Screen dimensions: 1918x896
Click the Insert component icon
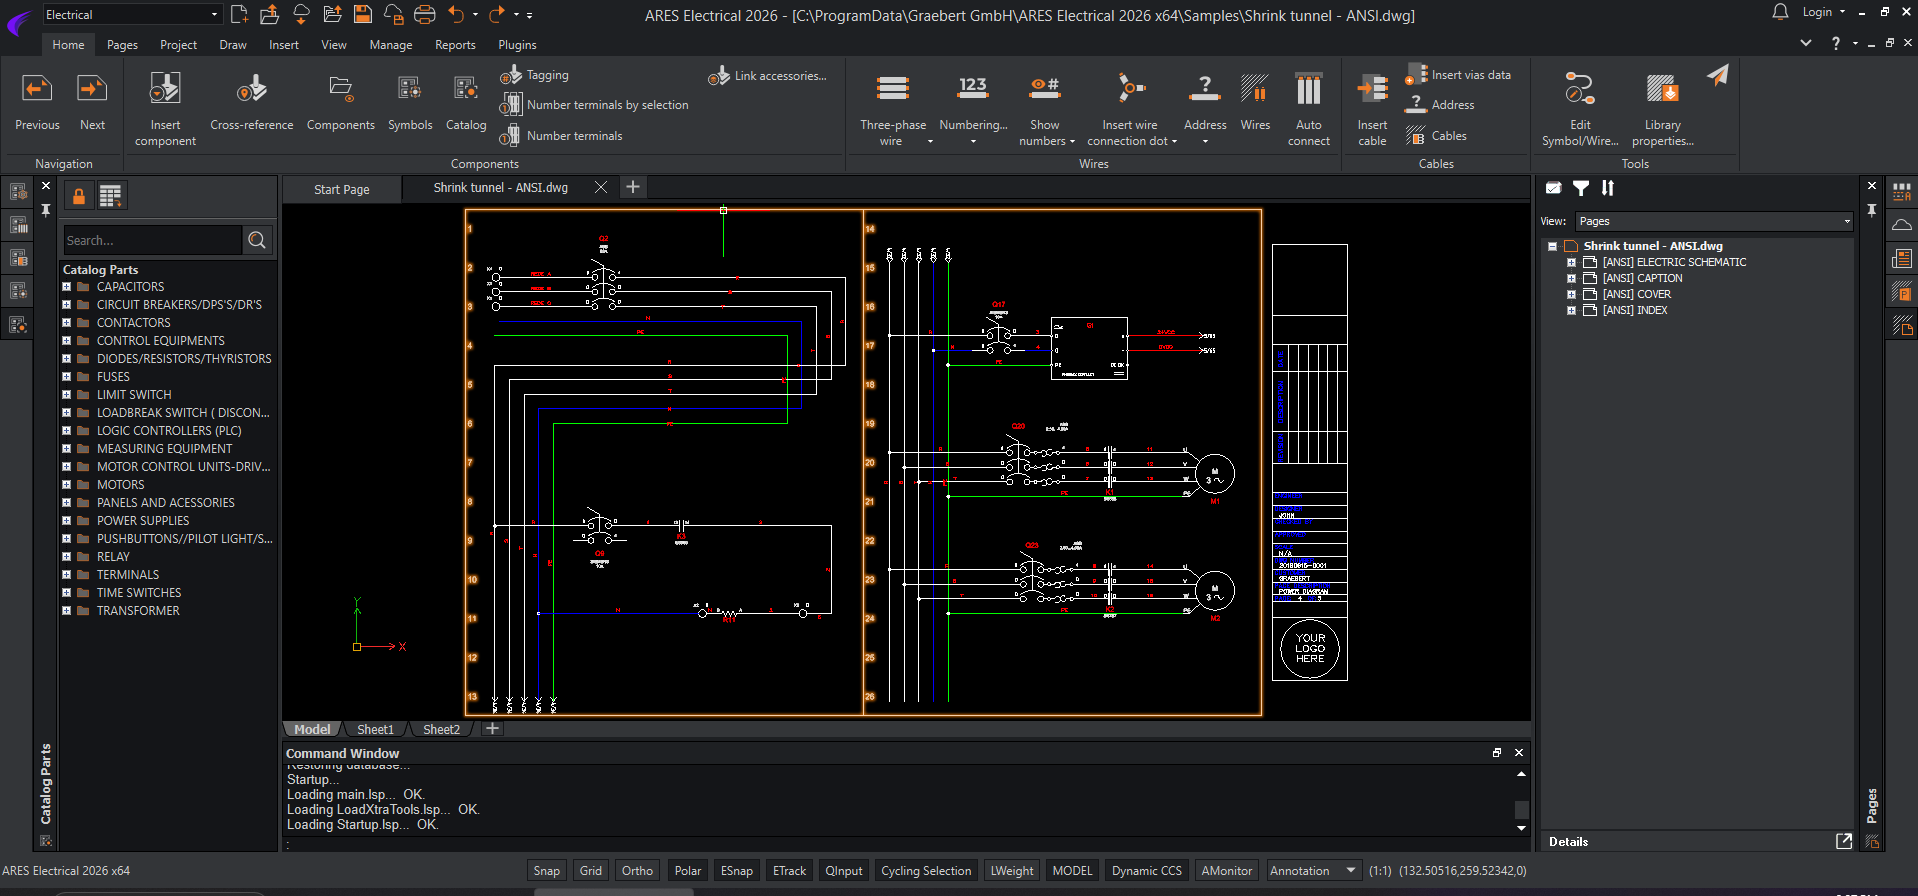coord(165,90)
